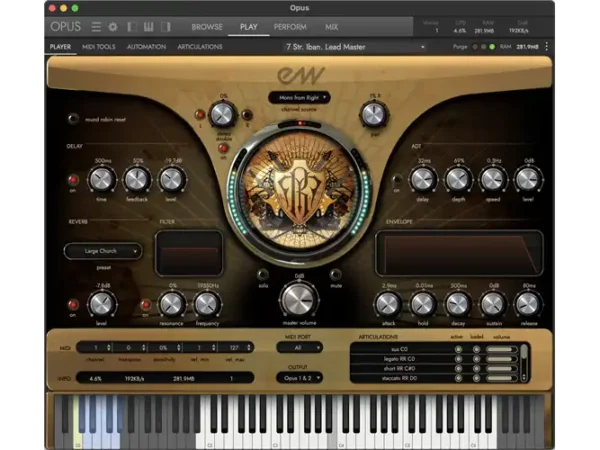Adjust the envelope sustain knob
Image resolution: width=600 pixels, height=450 pixels.
(x=493, y=304)
